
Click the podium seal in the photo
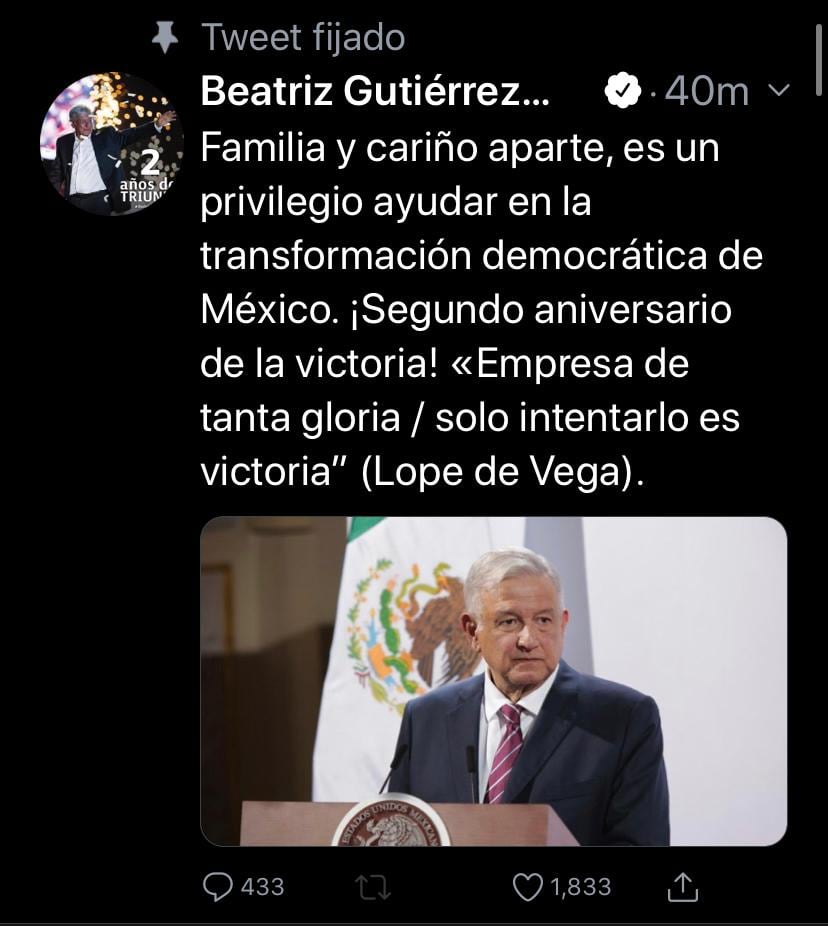391,826
